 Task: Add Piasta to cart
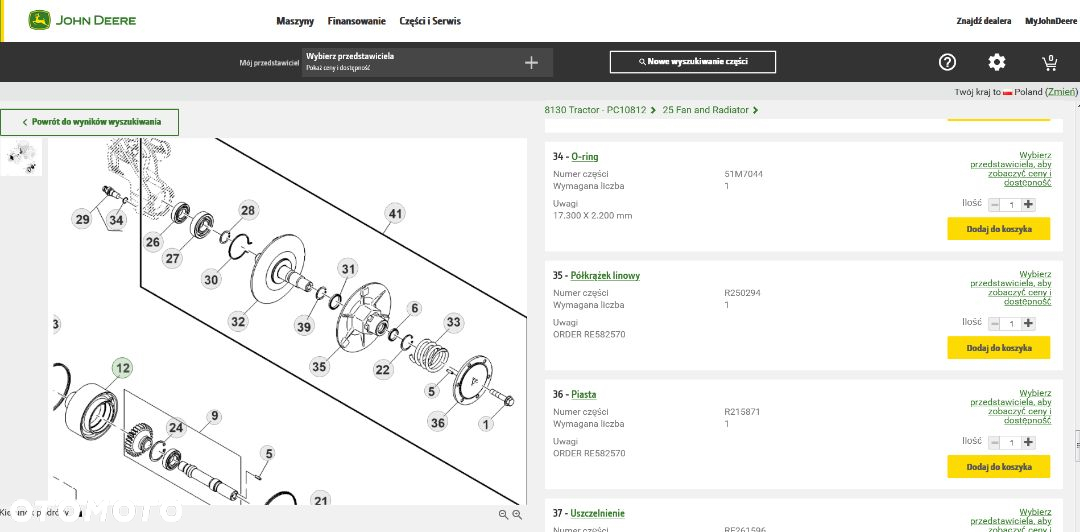point(999,467)
